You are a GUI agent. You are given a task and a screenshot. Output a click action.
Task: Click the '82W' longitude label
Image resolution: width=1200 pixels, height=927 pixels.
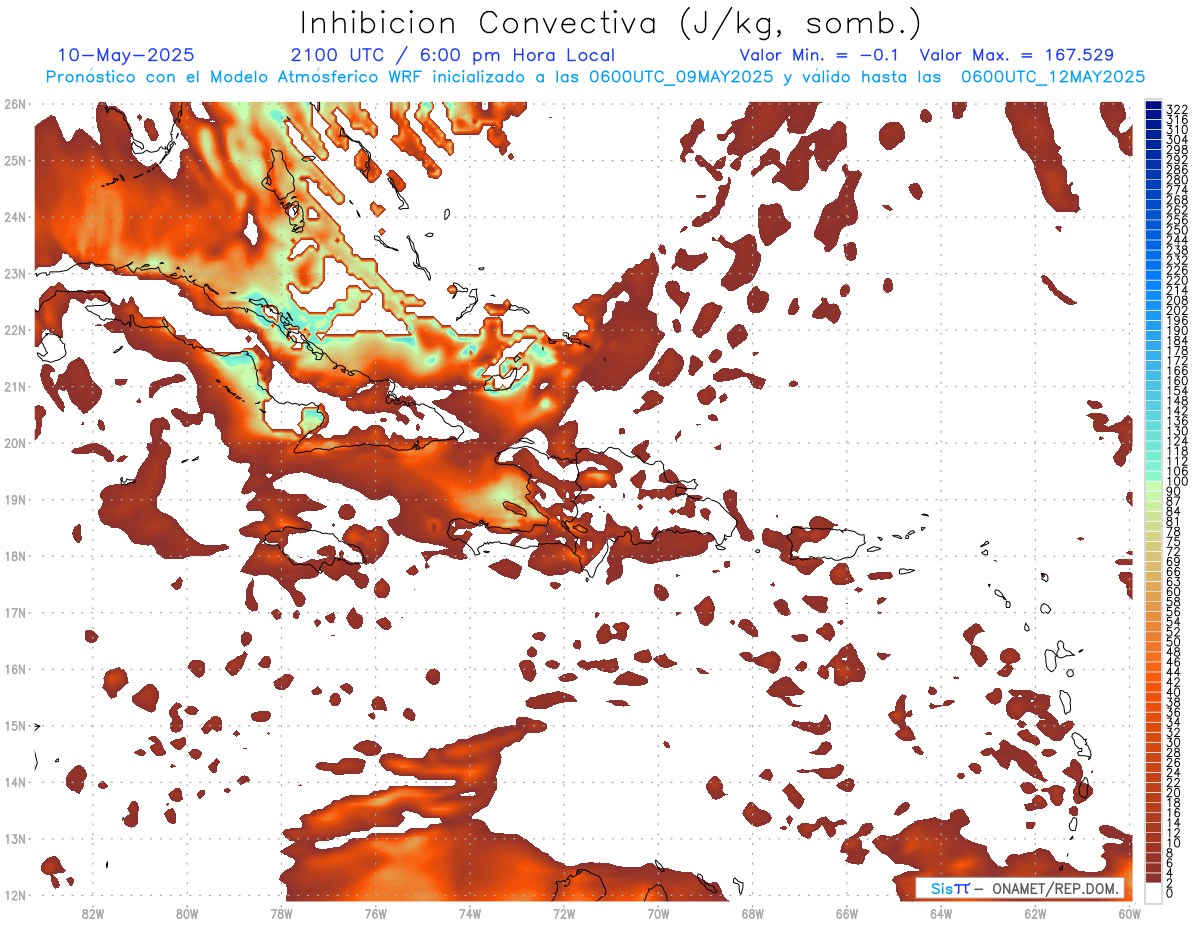coord(93,913)
